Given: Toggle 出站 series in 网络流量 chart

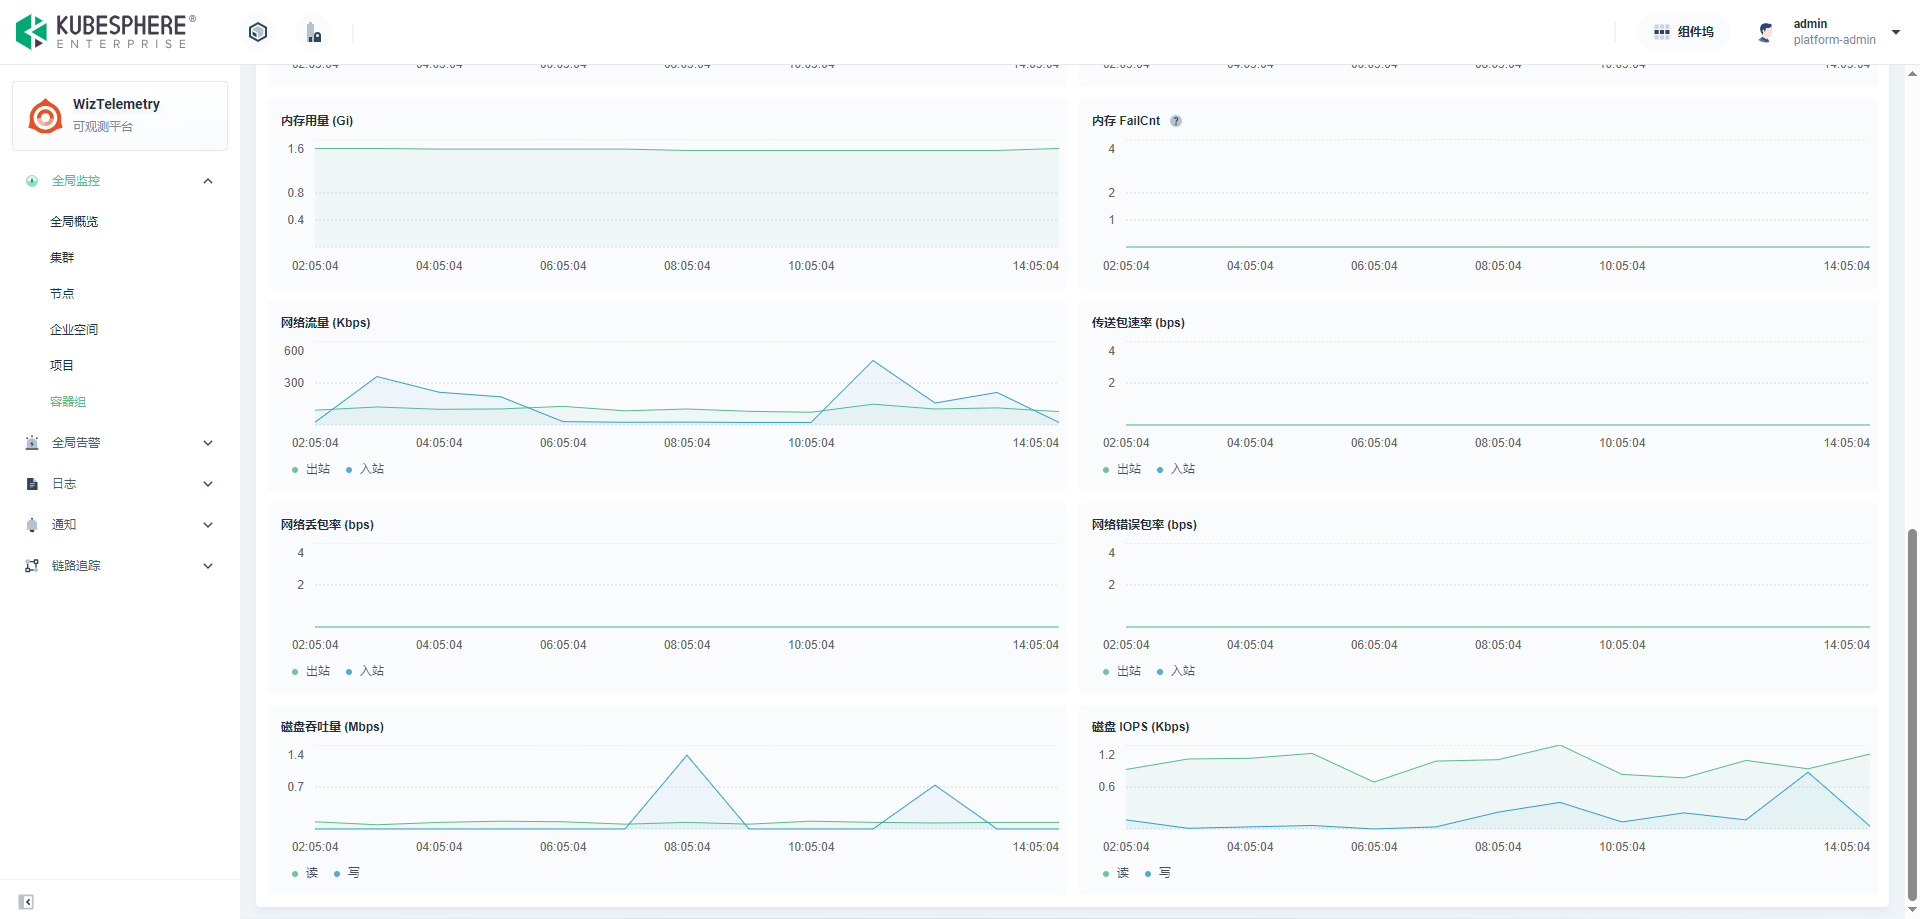Looking at the screenshot, I should point(311,469).
